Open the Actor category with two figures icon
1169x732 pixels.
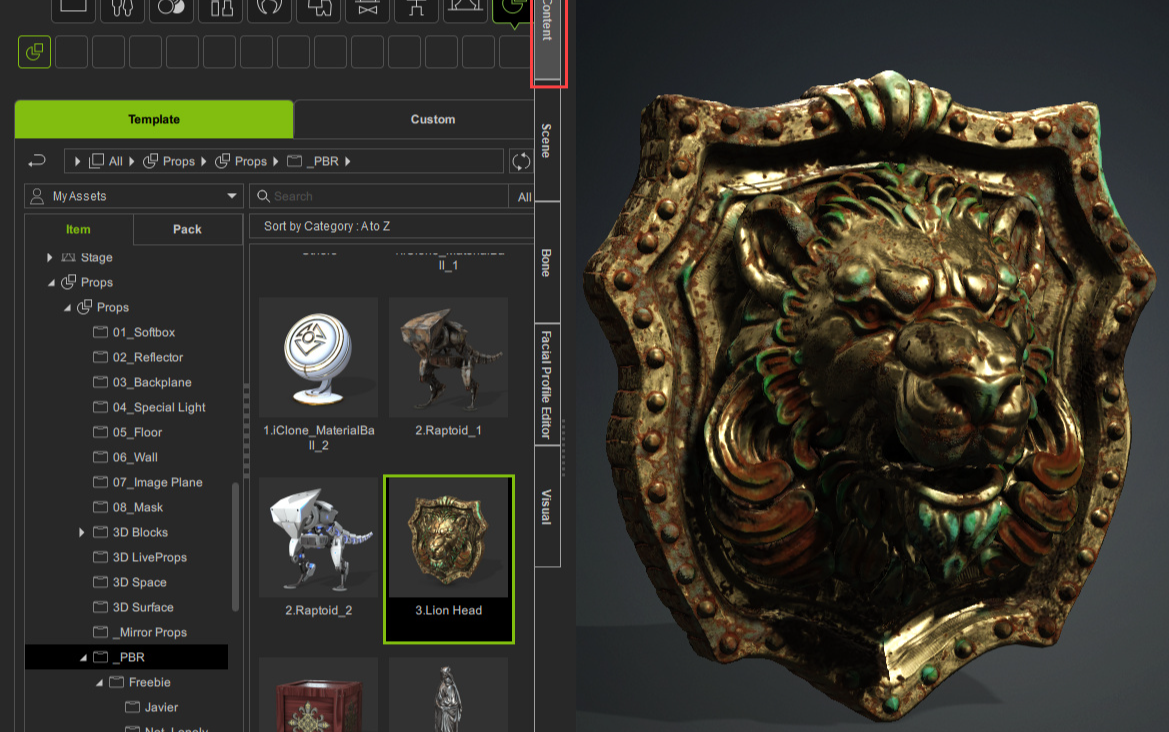(x=122, y=8)
